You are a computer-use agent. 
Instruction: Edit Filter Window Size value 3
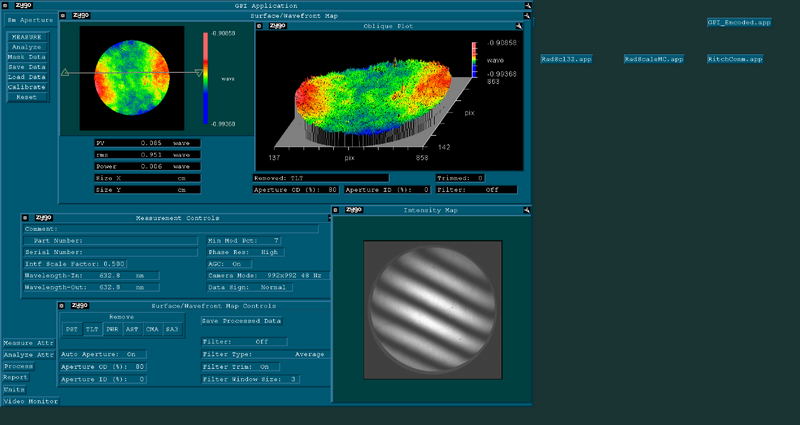[x=251, y=380]
